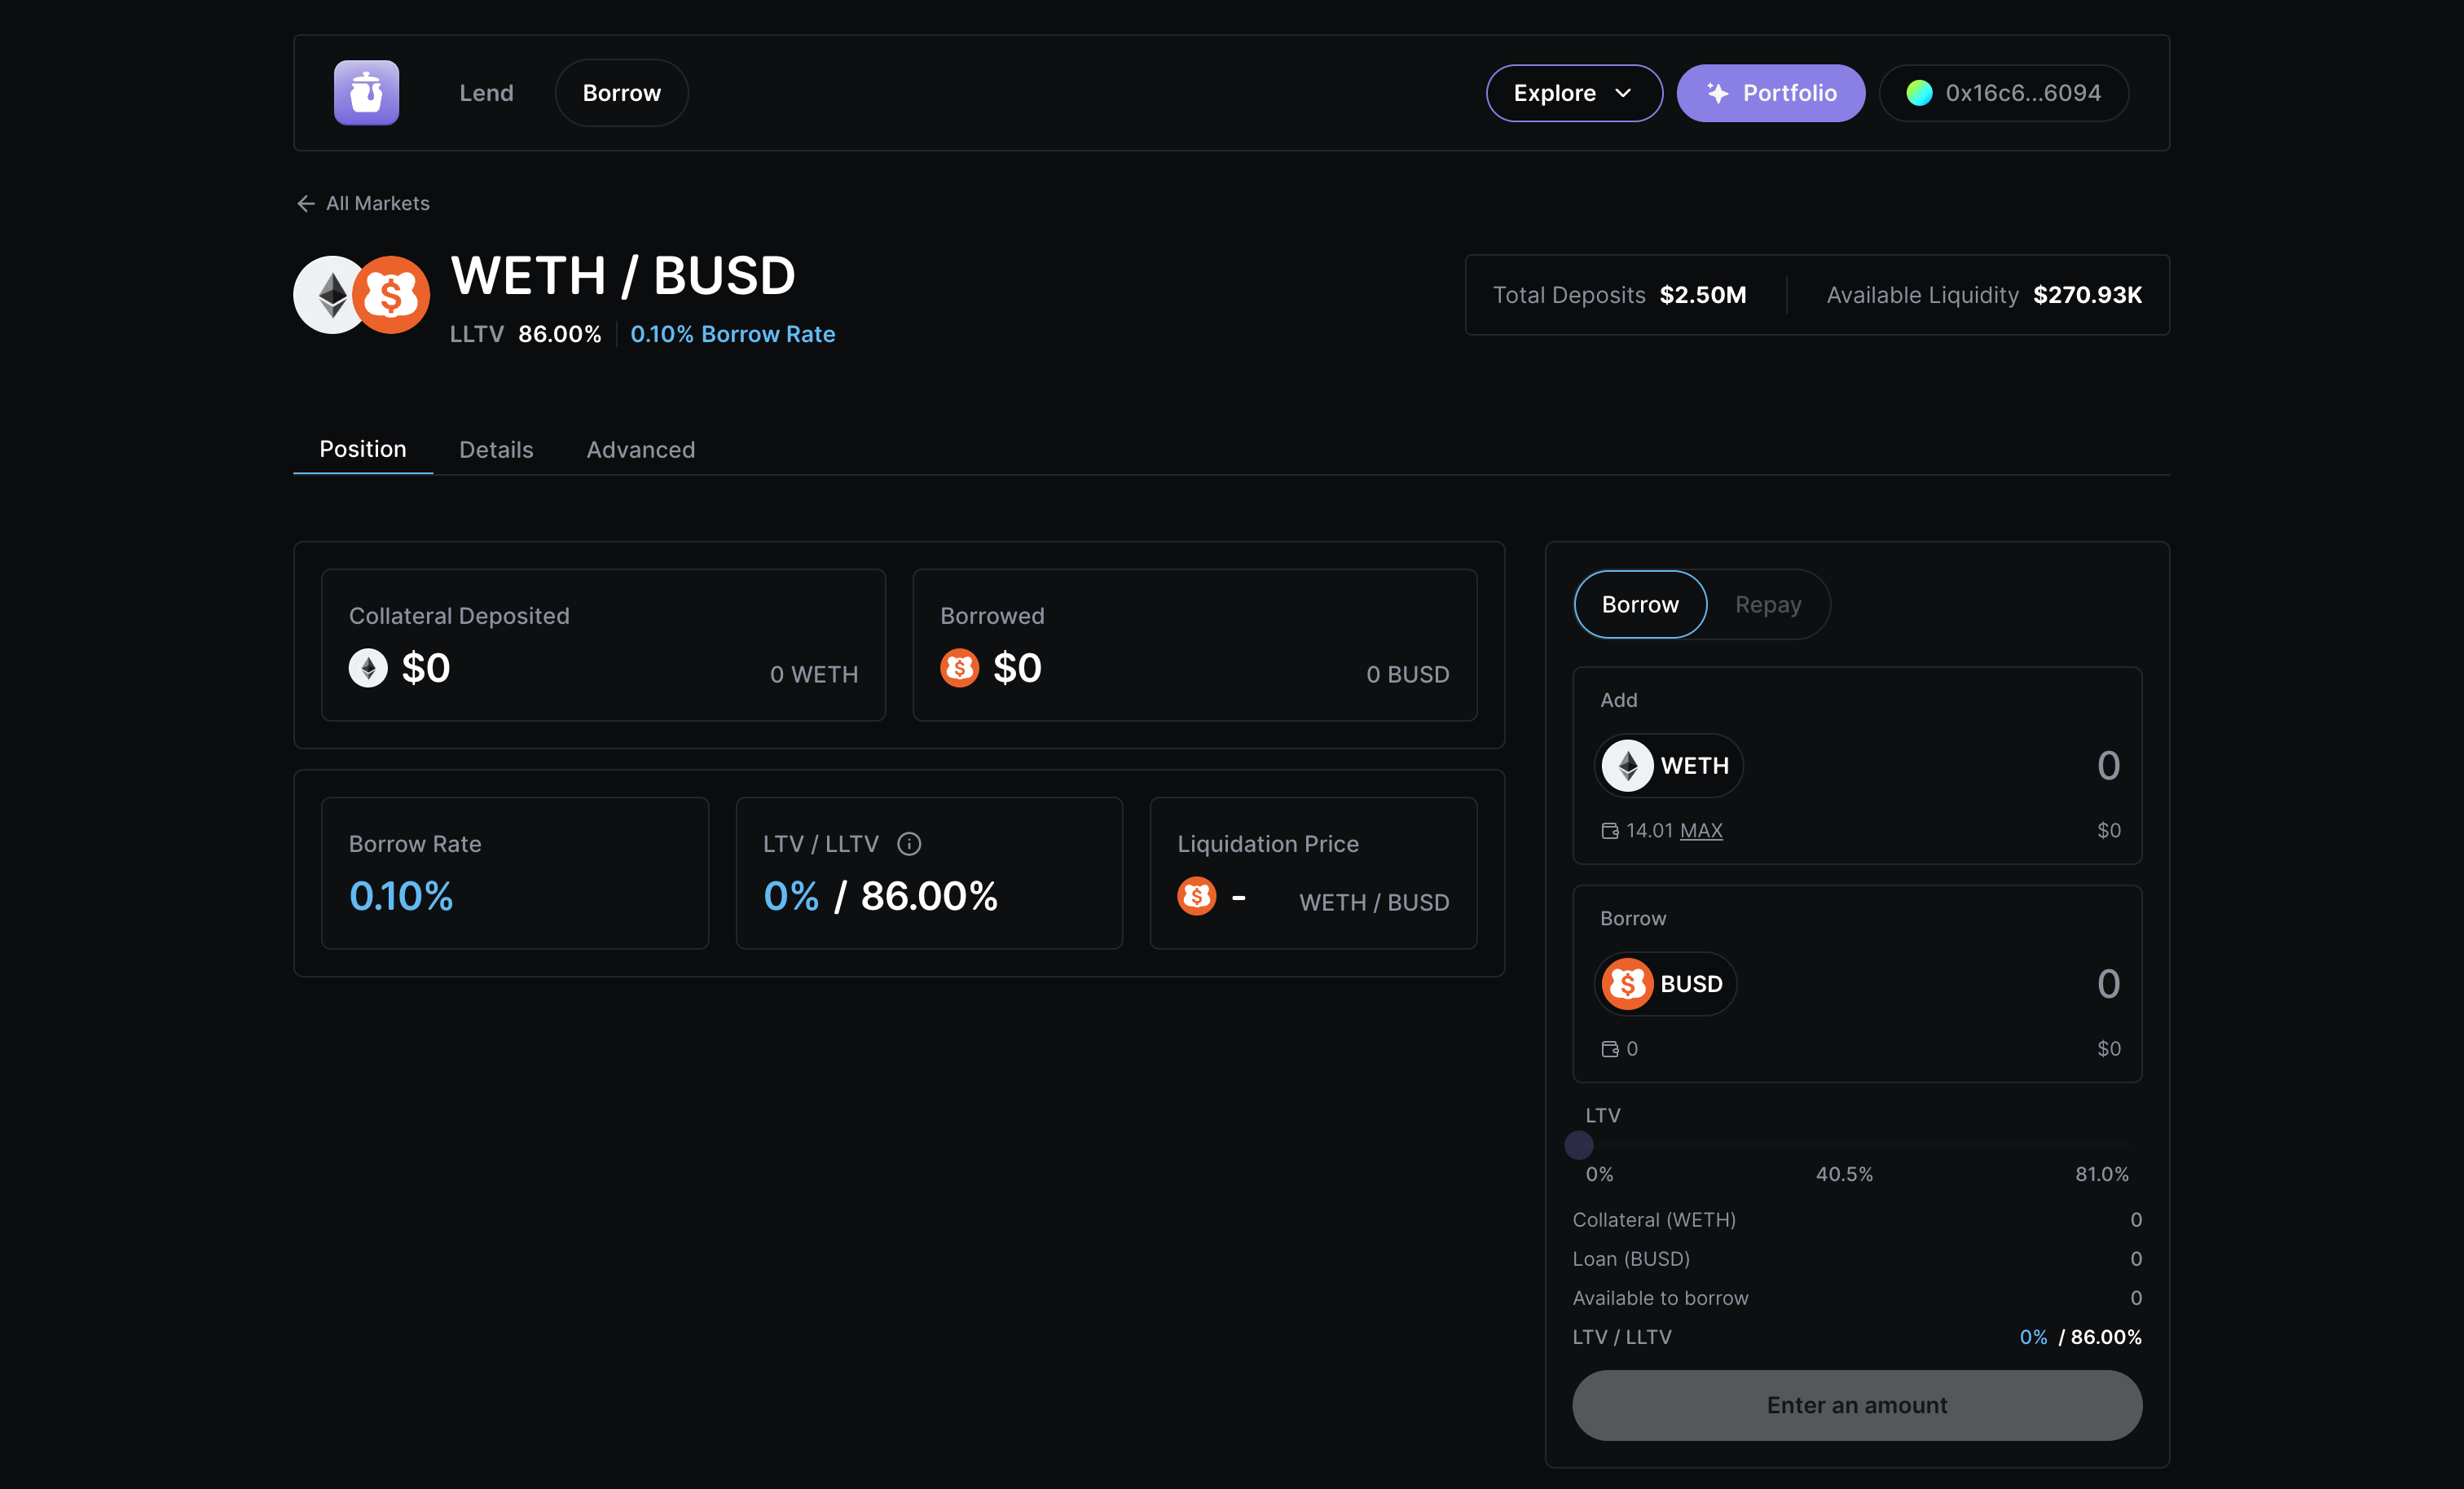Click the WETH token logo in header
The image size is (2464, 1489).
coord(330,295)
